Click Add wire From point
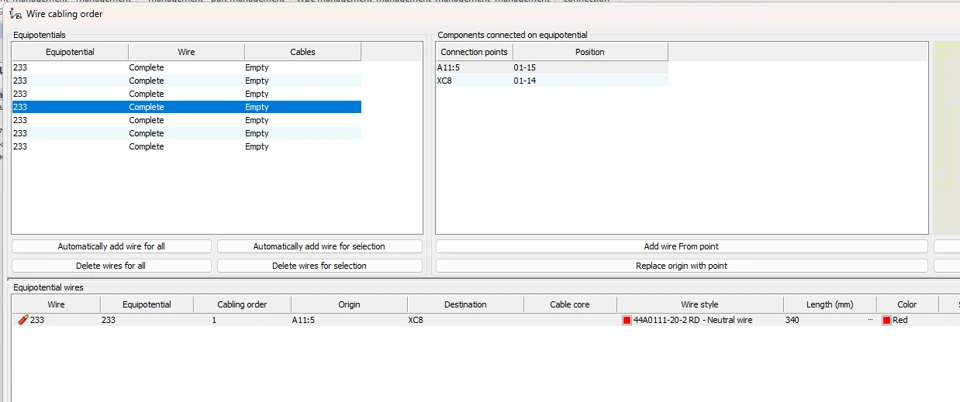Viewport: 960px width, 402px height. [681, 247]
